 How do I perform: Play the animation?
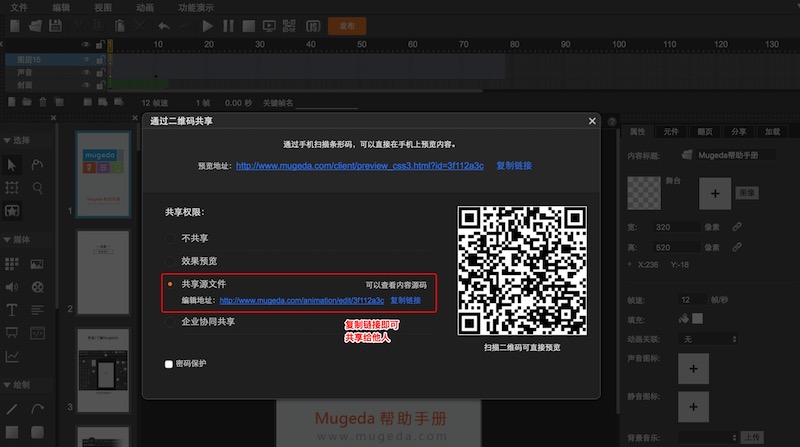[208, 26]
